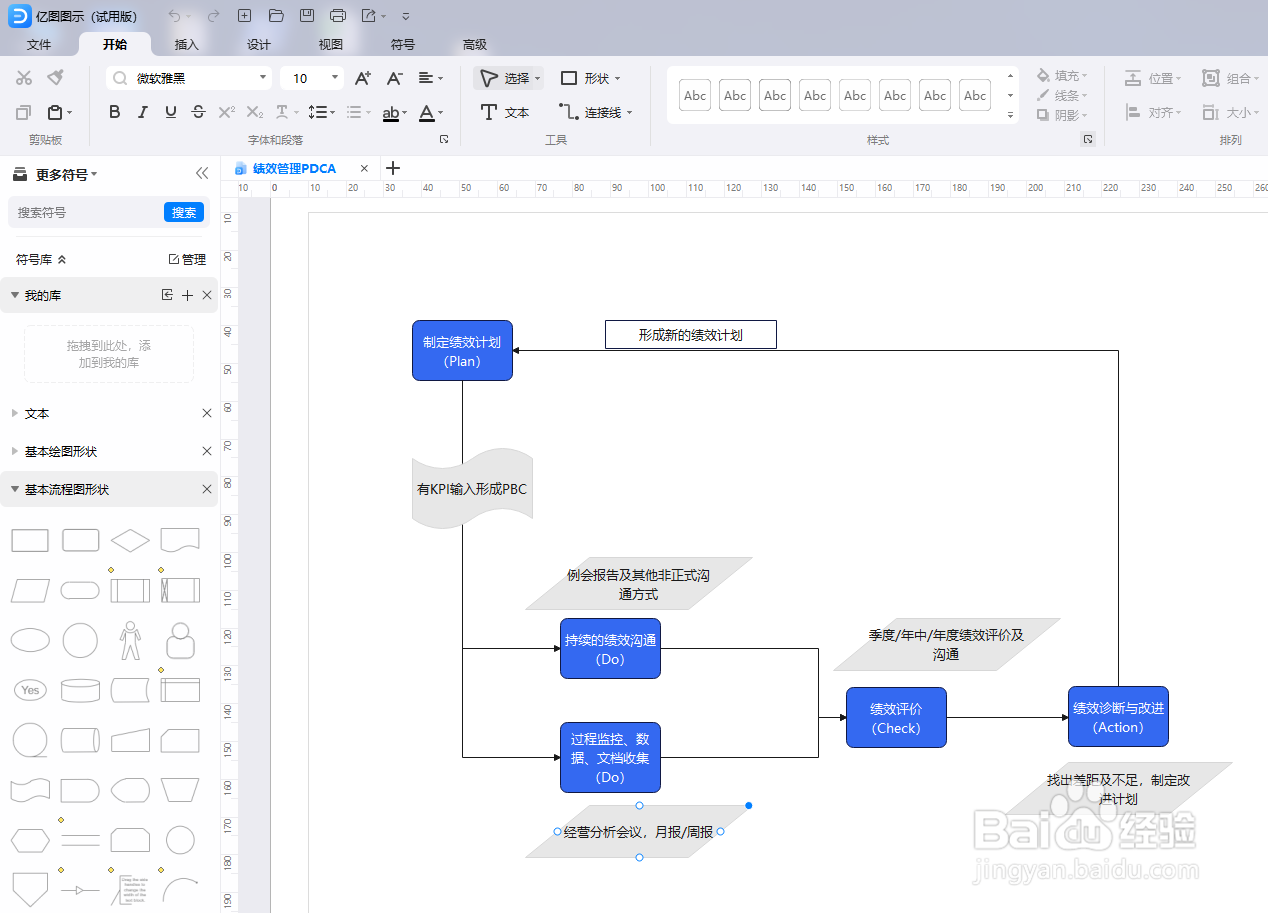Click the 阴影 (Shadow) icon
1268x913 pixels.
pyautogui.click(x=1046, y=114)
